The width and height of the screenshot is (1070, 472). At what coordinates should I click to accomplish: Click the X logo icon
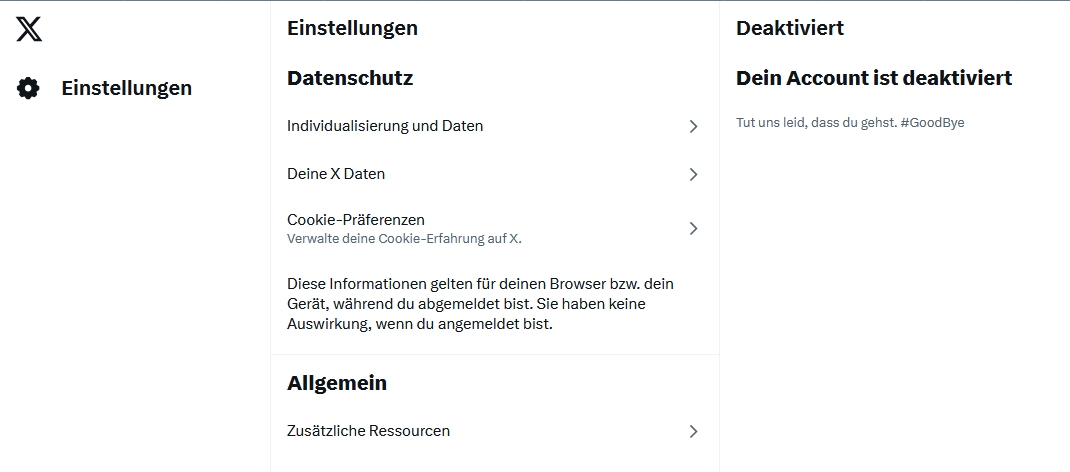point(29,29)
